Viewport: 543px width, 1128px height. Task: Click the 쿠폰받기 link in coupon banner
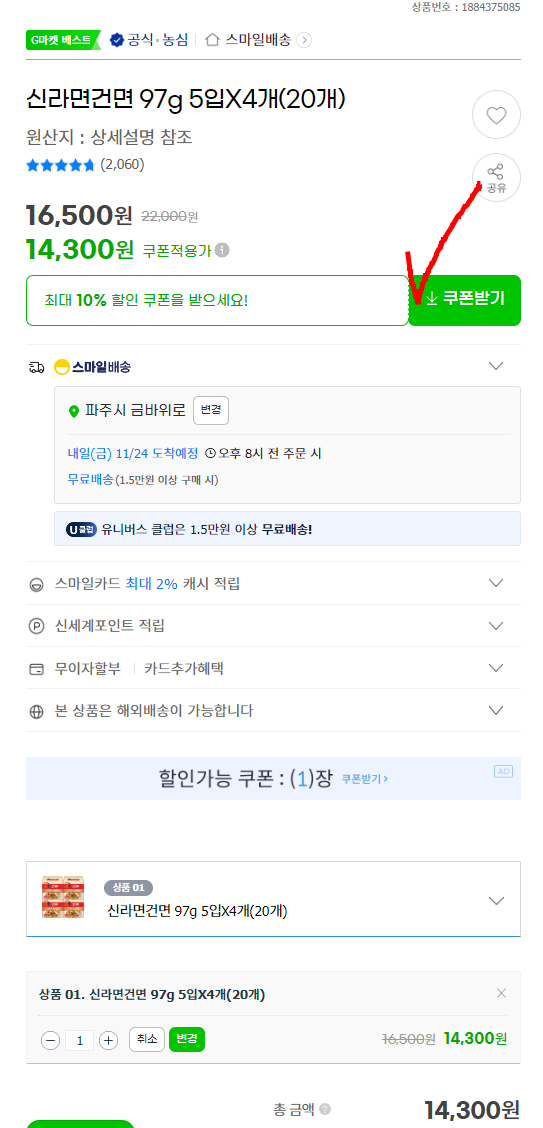point(365,779)
